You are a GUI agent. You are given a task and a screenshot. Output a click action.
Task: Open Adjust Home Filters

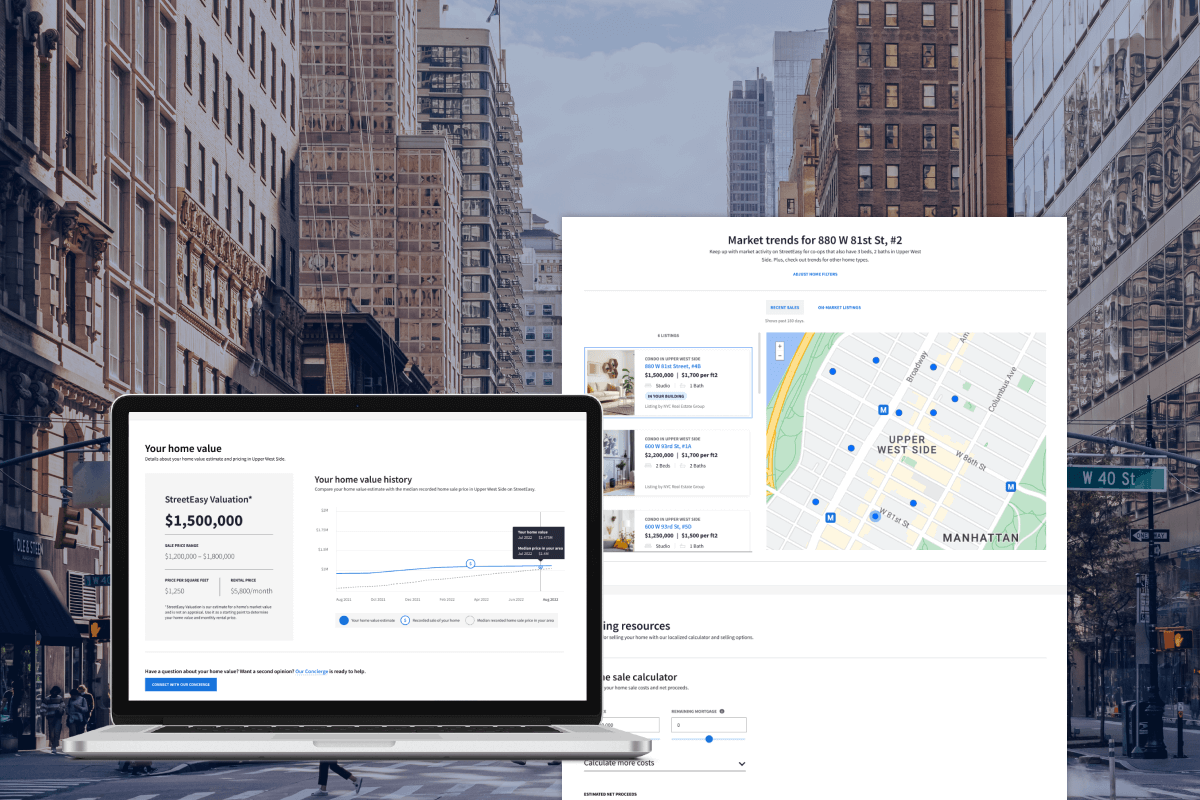pyautogui.click(x=817, y=274)
